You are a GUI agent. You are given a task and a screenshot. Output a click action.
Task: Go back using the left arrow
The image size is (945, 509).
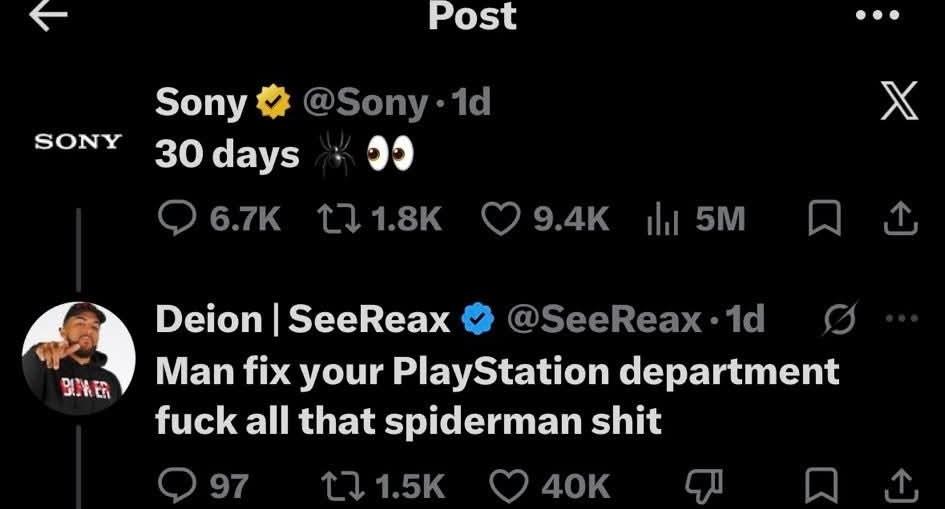pyautogui.click(x=48, y=15)
